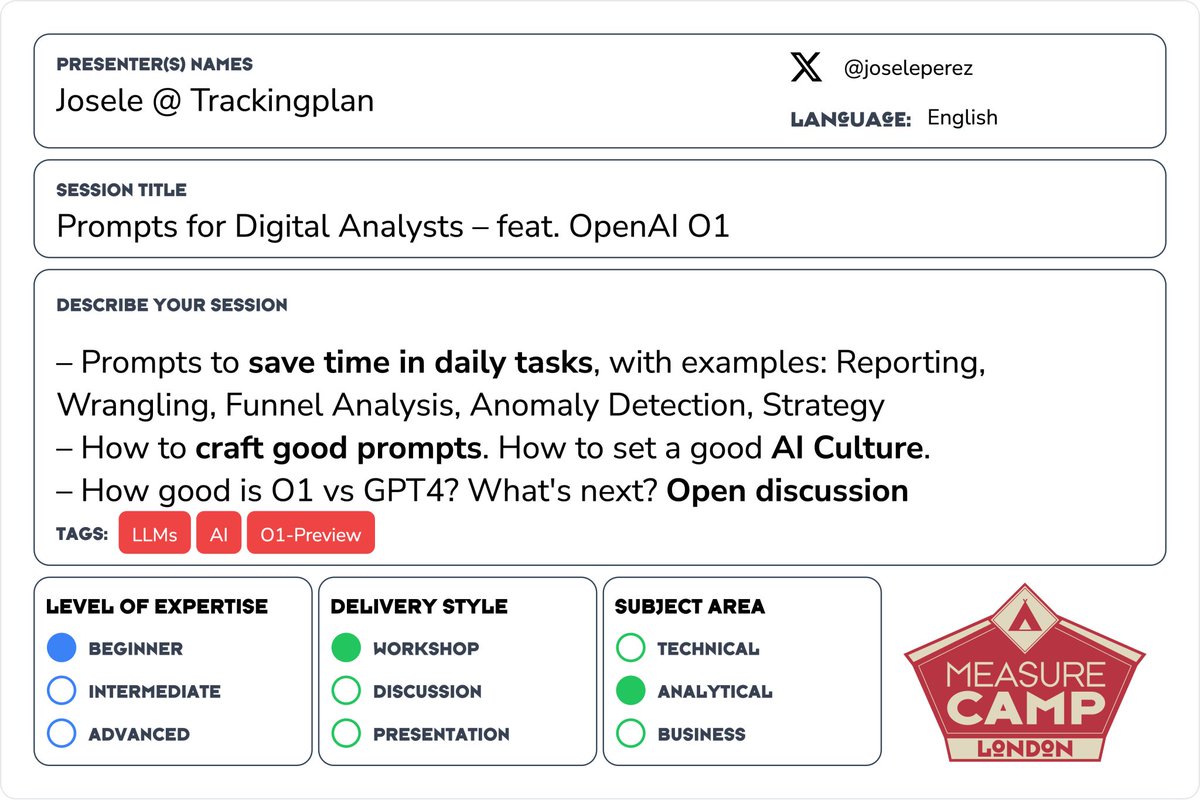Click the AI tag
Image resolution: width=1200 pixels, height=800 pixels.
point(219,533)
